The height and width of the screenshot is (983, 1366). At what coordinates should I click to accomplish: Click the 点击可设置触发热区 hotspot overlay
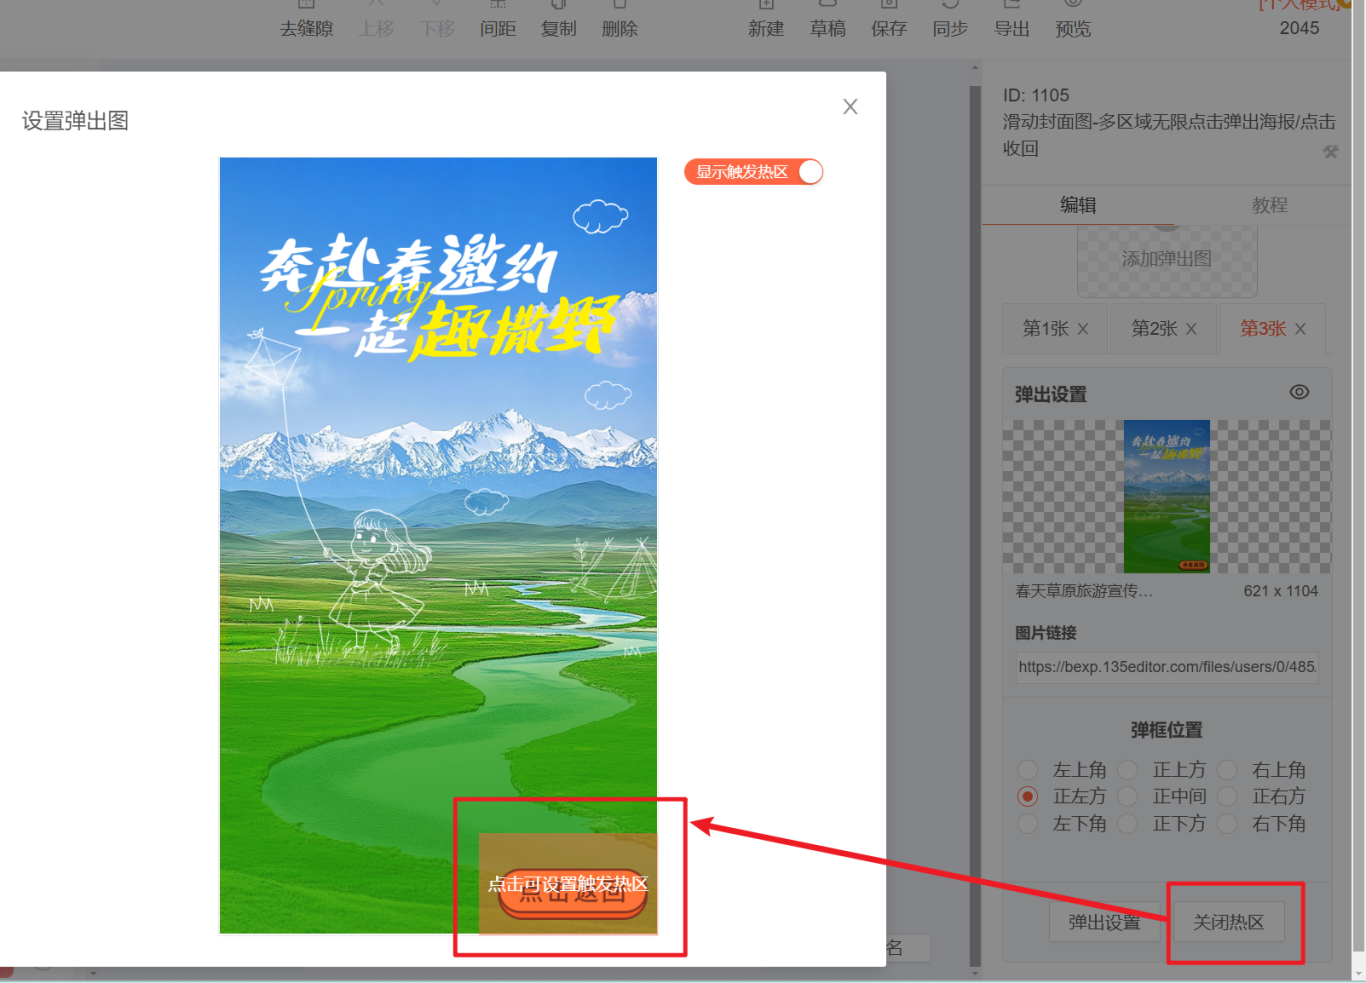pos(568,884)
